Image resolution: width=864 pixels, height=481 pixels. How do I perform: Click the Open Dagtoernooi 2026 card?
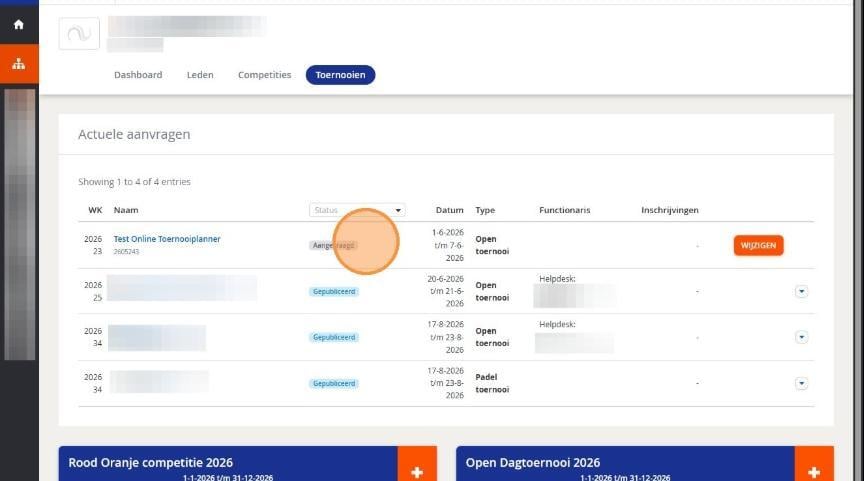[x=625, y=463]
